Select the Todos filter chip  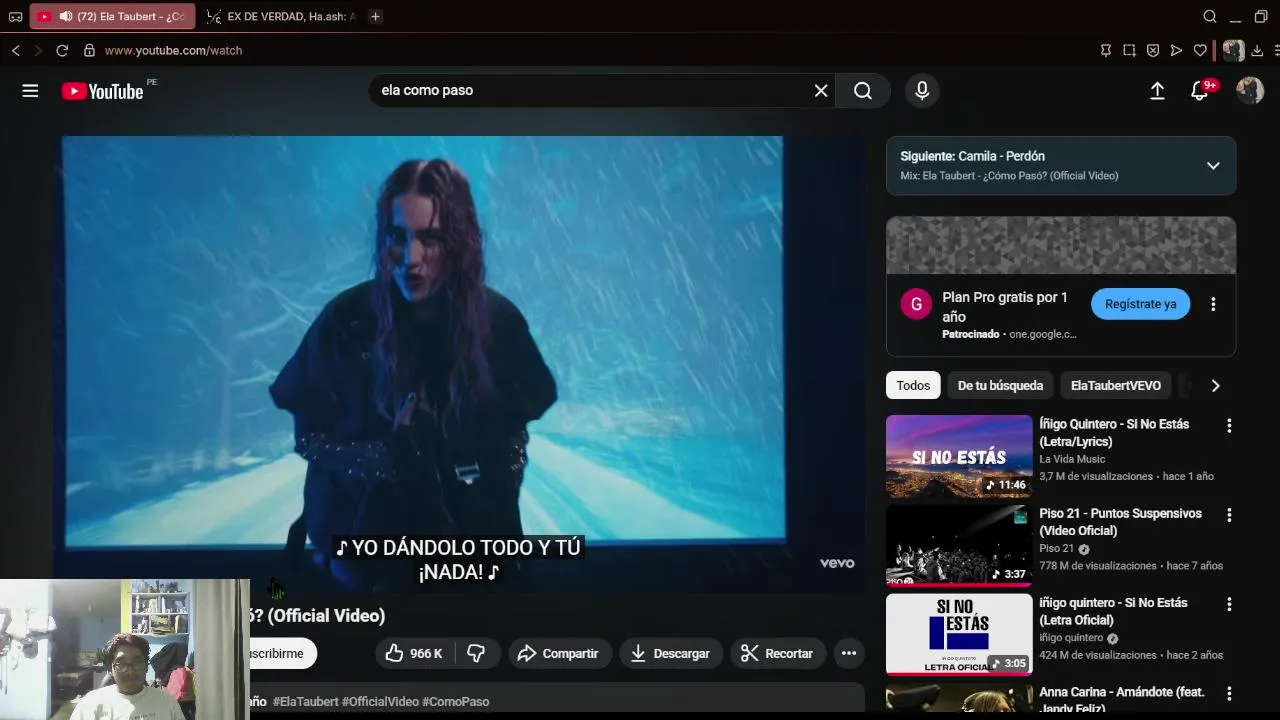[x=913, y=386]
